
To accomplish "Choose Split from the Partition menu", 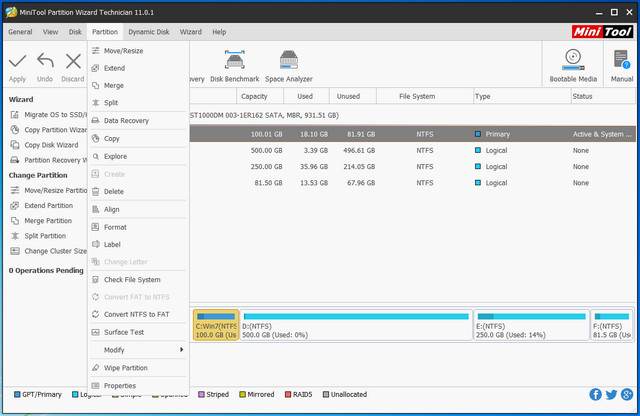I will [x=138, y=103].
